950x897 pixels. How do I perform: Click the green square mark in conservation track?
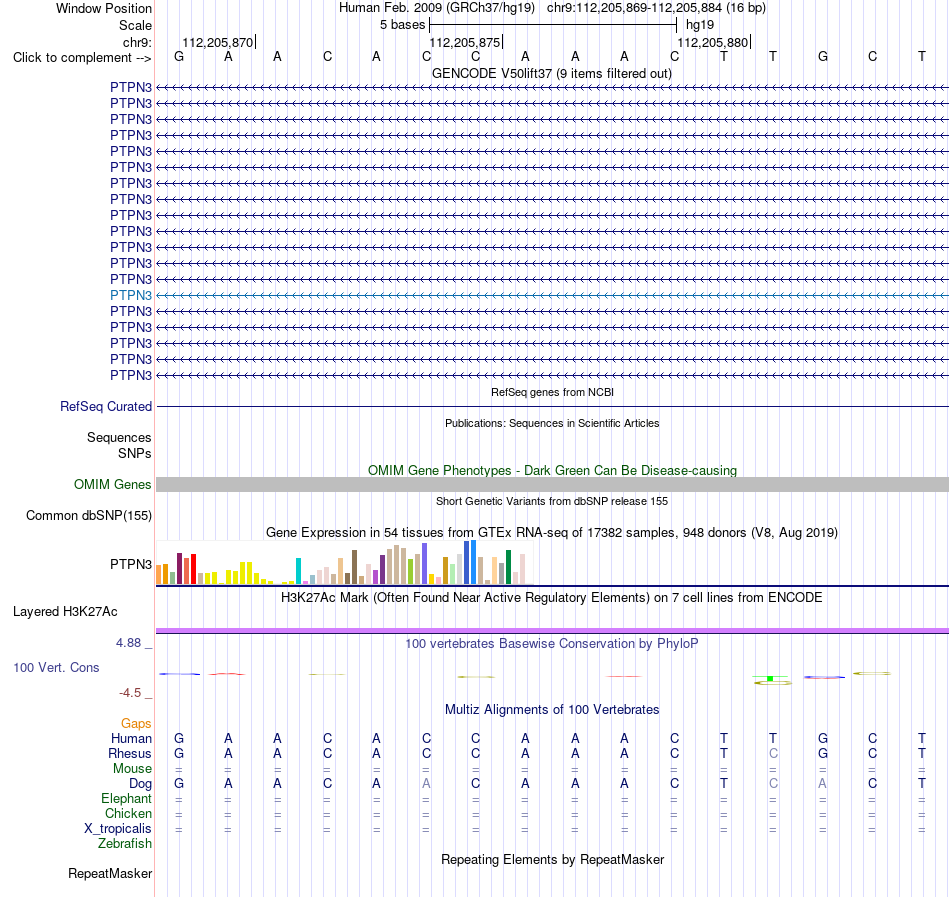click(770, 678)
